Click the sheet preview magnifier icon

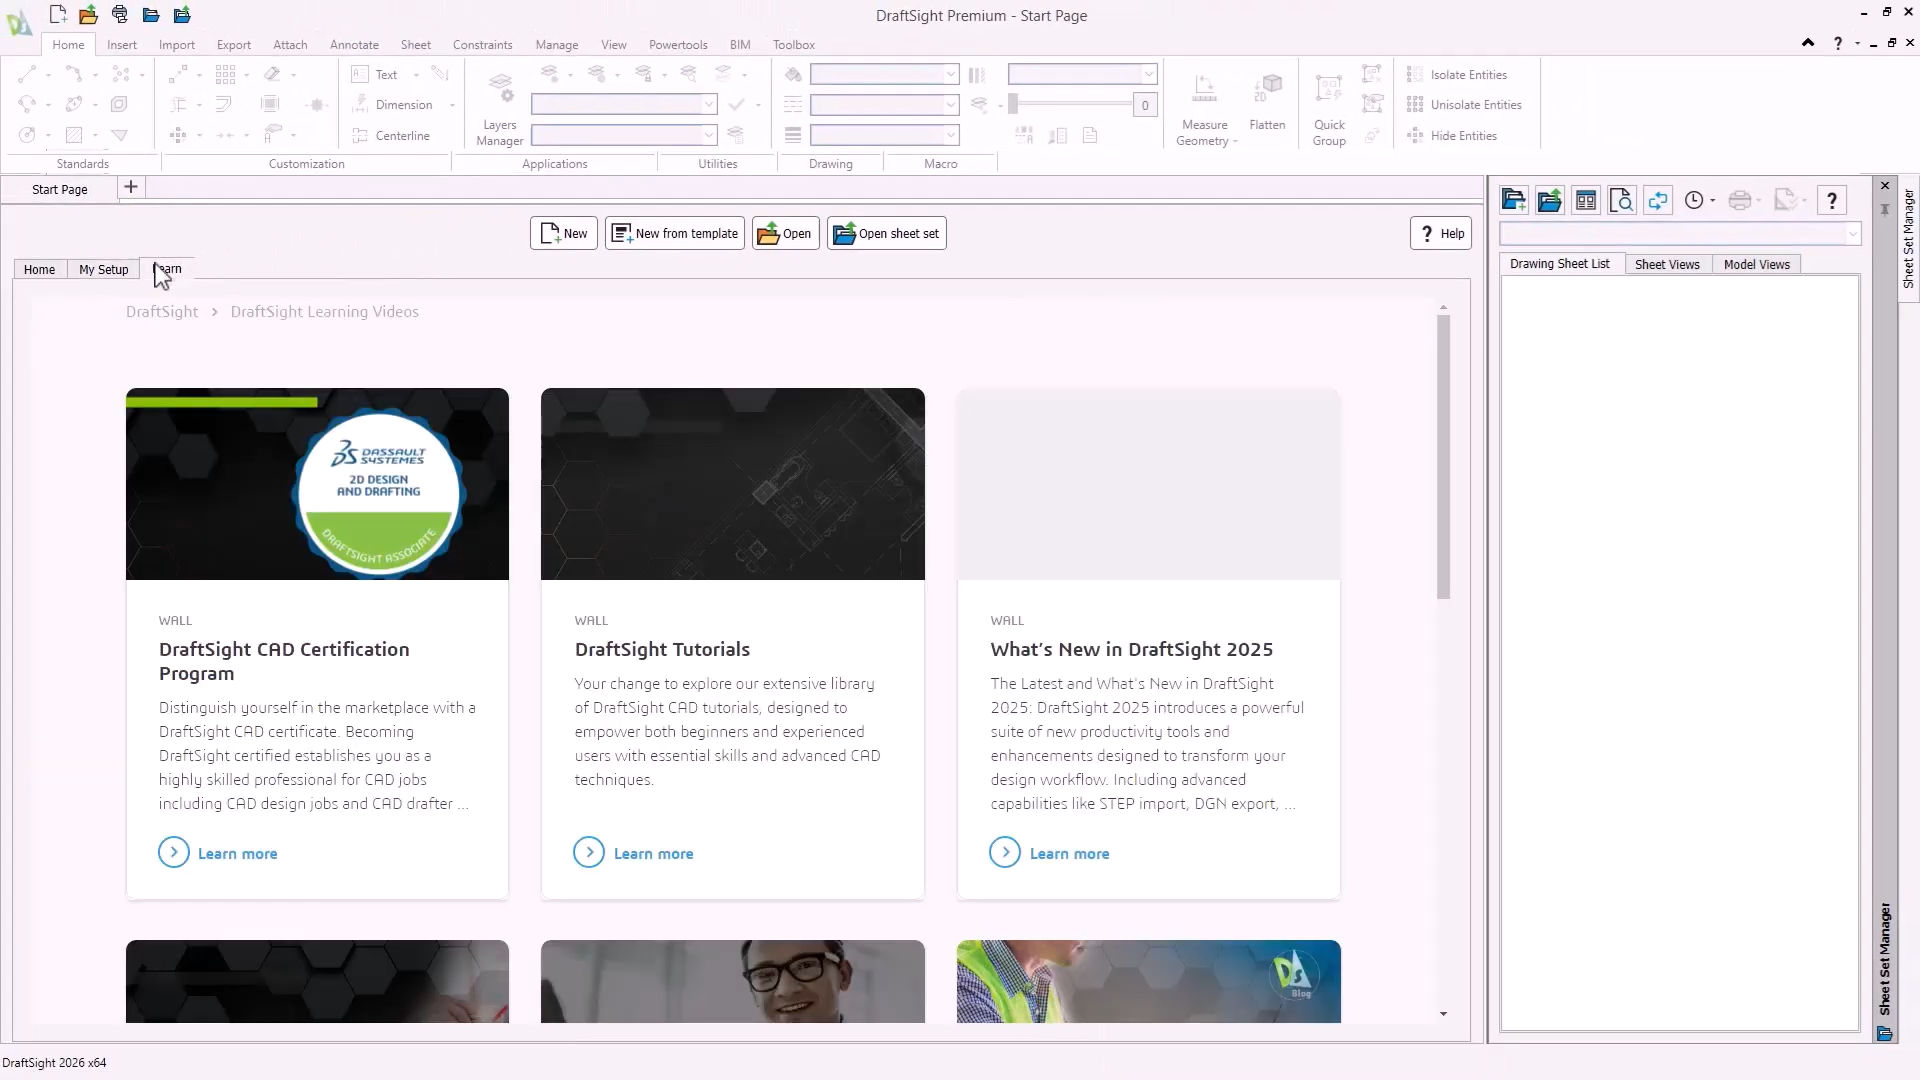[x=1621, y=200]
